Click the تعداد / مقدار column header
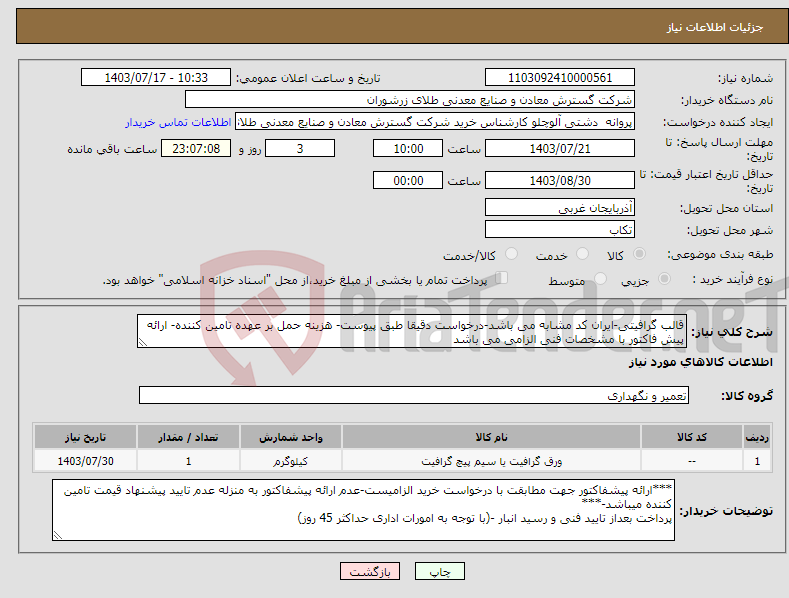The width and height of the screenshot is (789, 598). click(188, 437)
